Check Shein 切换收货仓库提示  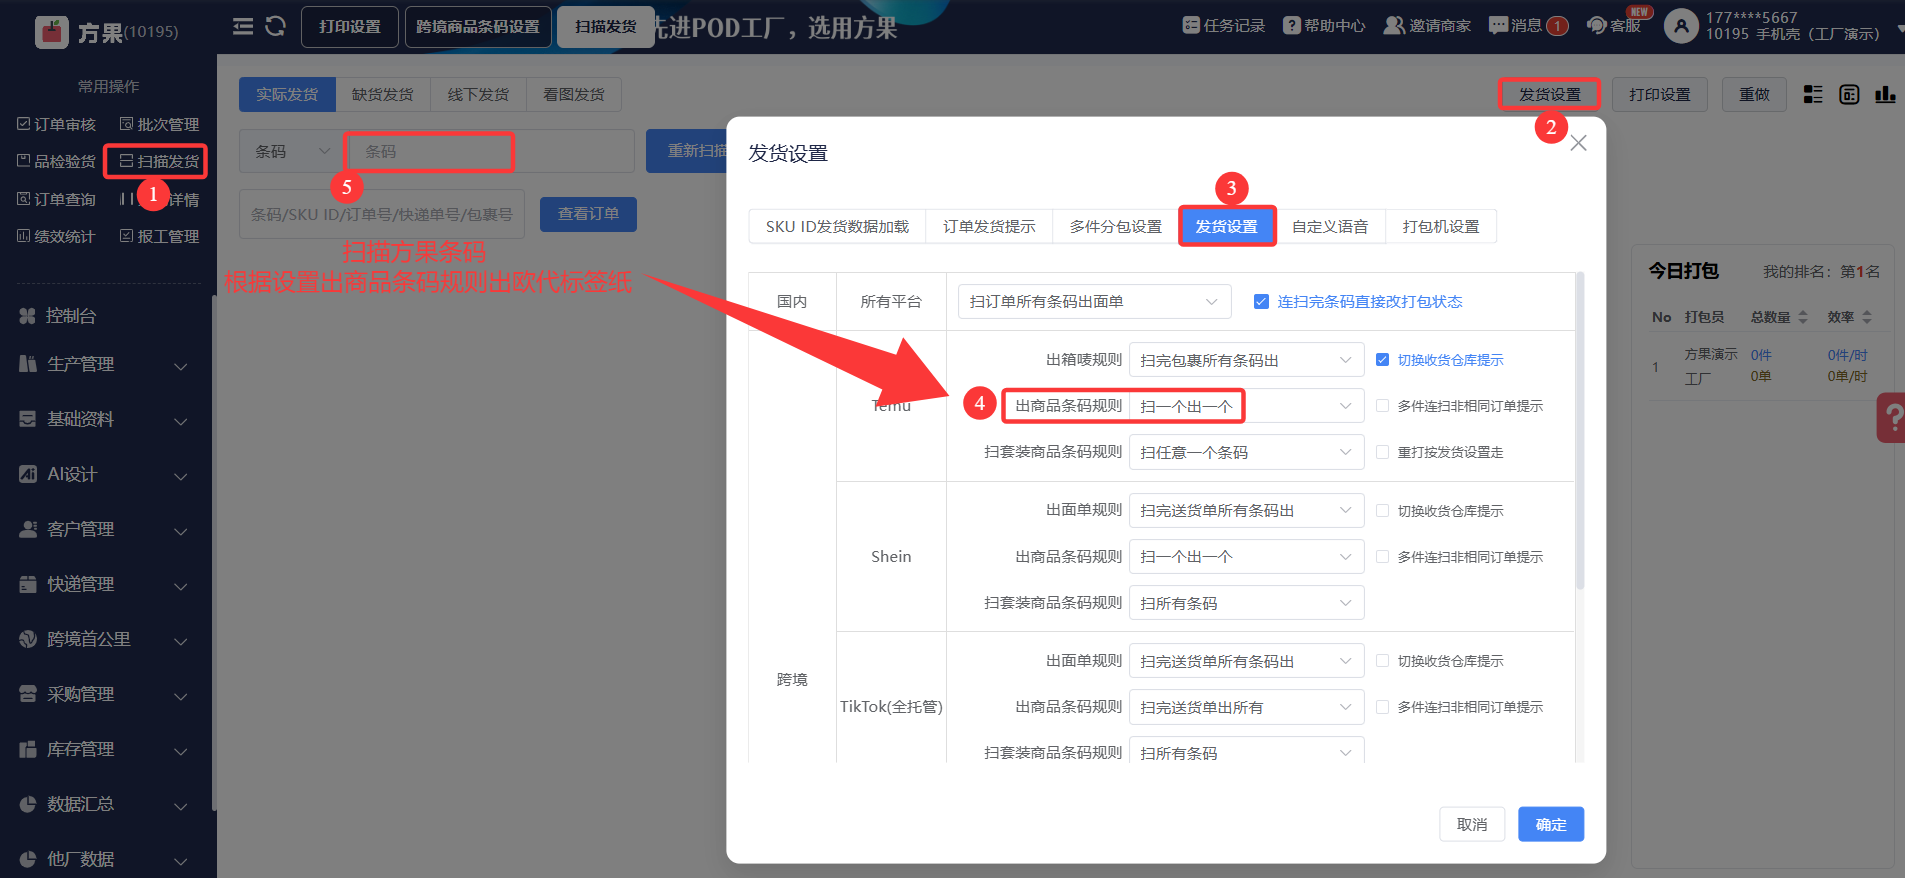pyautogui.click(x=1382, y=510)
